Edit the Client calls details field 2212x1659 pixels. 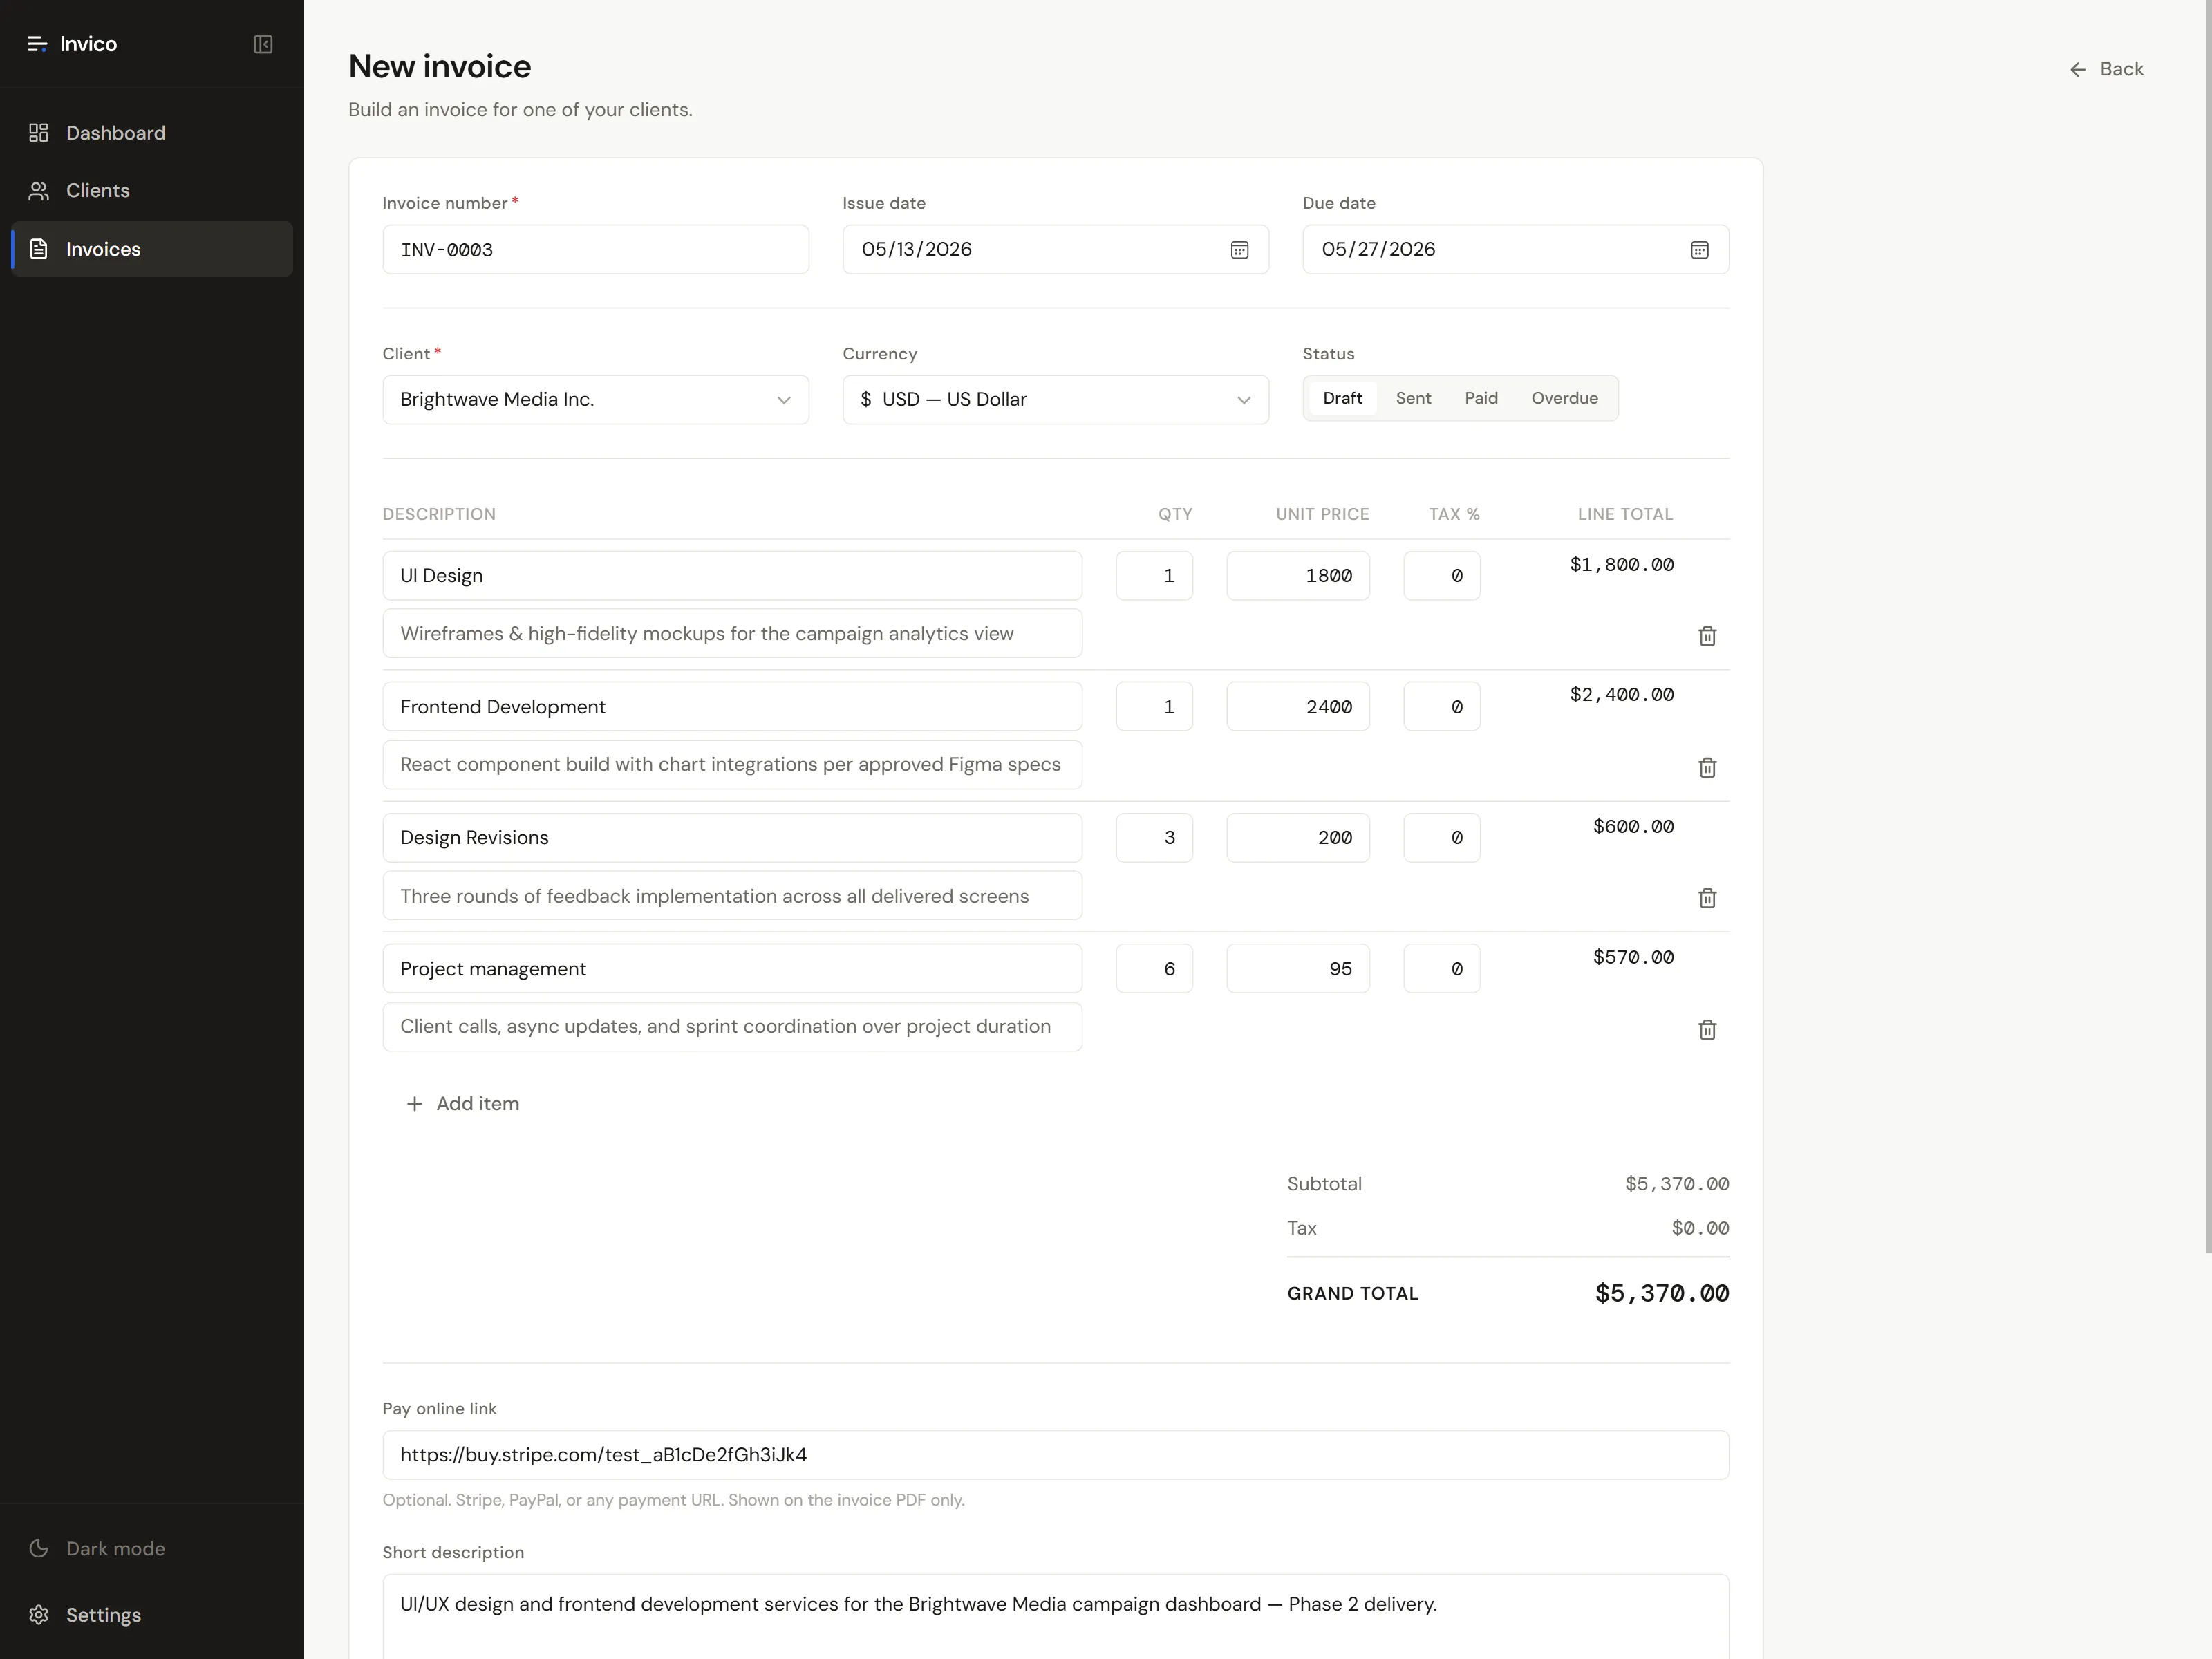click(732, 1027)
